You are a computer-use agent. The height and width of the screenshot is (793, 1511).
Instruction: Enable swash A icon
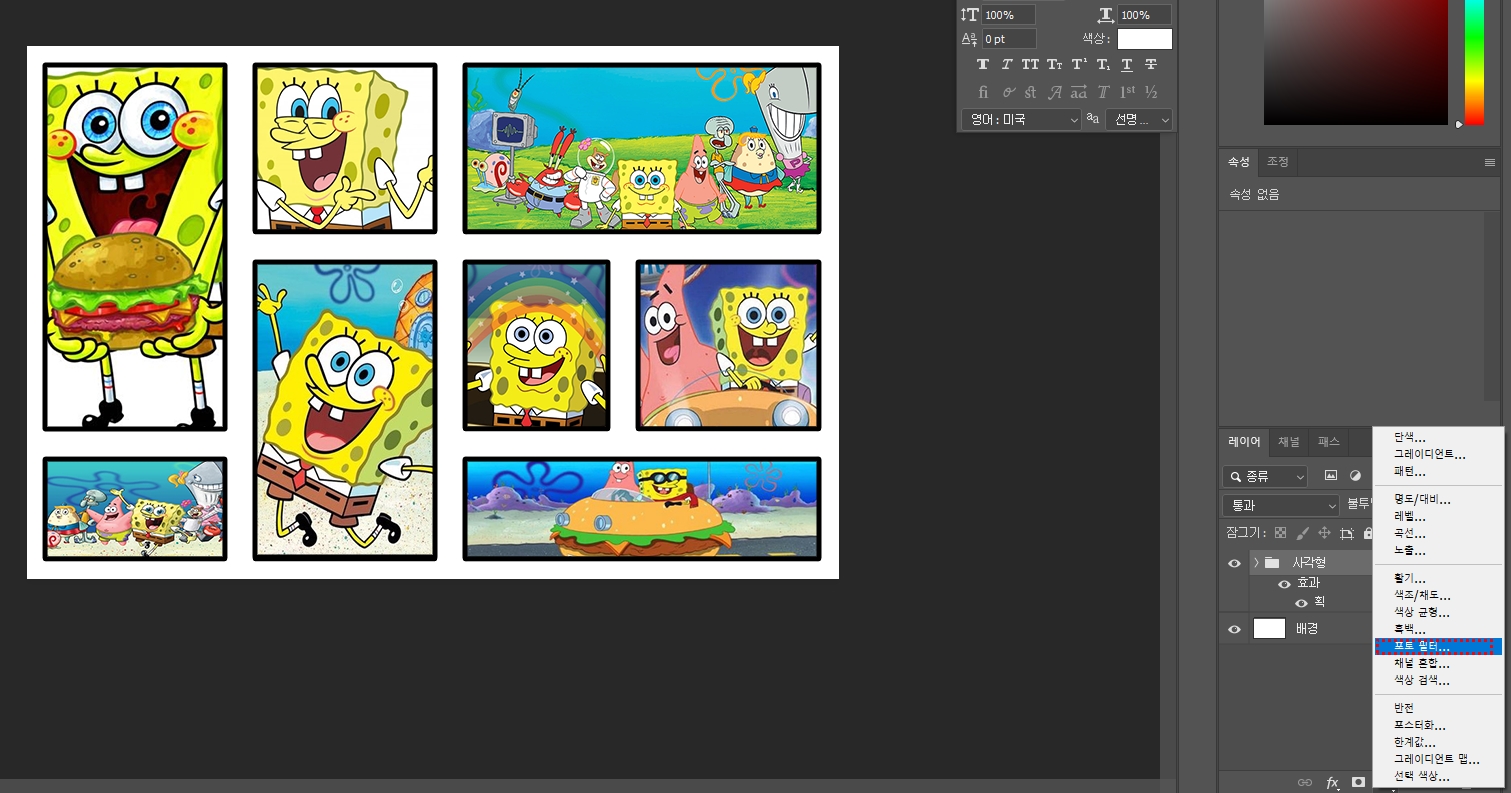coord(1055,92)
